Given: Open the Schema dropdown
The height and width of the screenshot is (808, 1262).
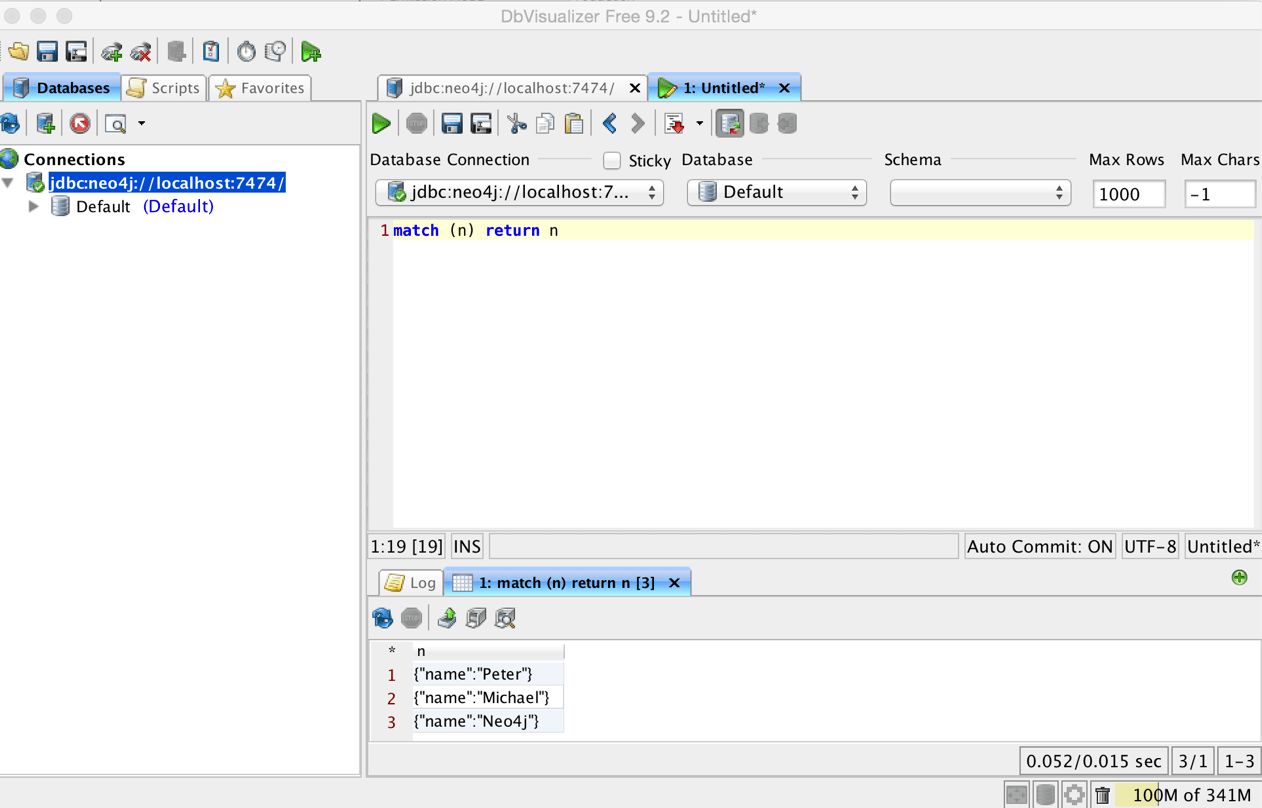Looking at the screenshot, I should (x=980, y=192).
